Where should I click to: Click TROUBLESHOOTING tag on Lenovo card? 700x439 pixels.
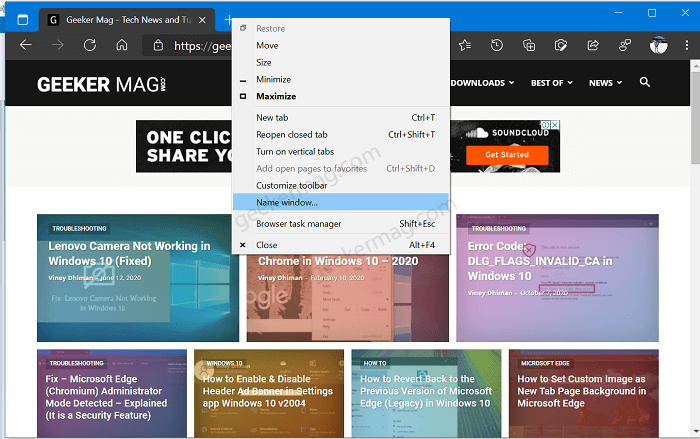tap(79, 229)
